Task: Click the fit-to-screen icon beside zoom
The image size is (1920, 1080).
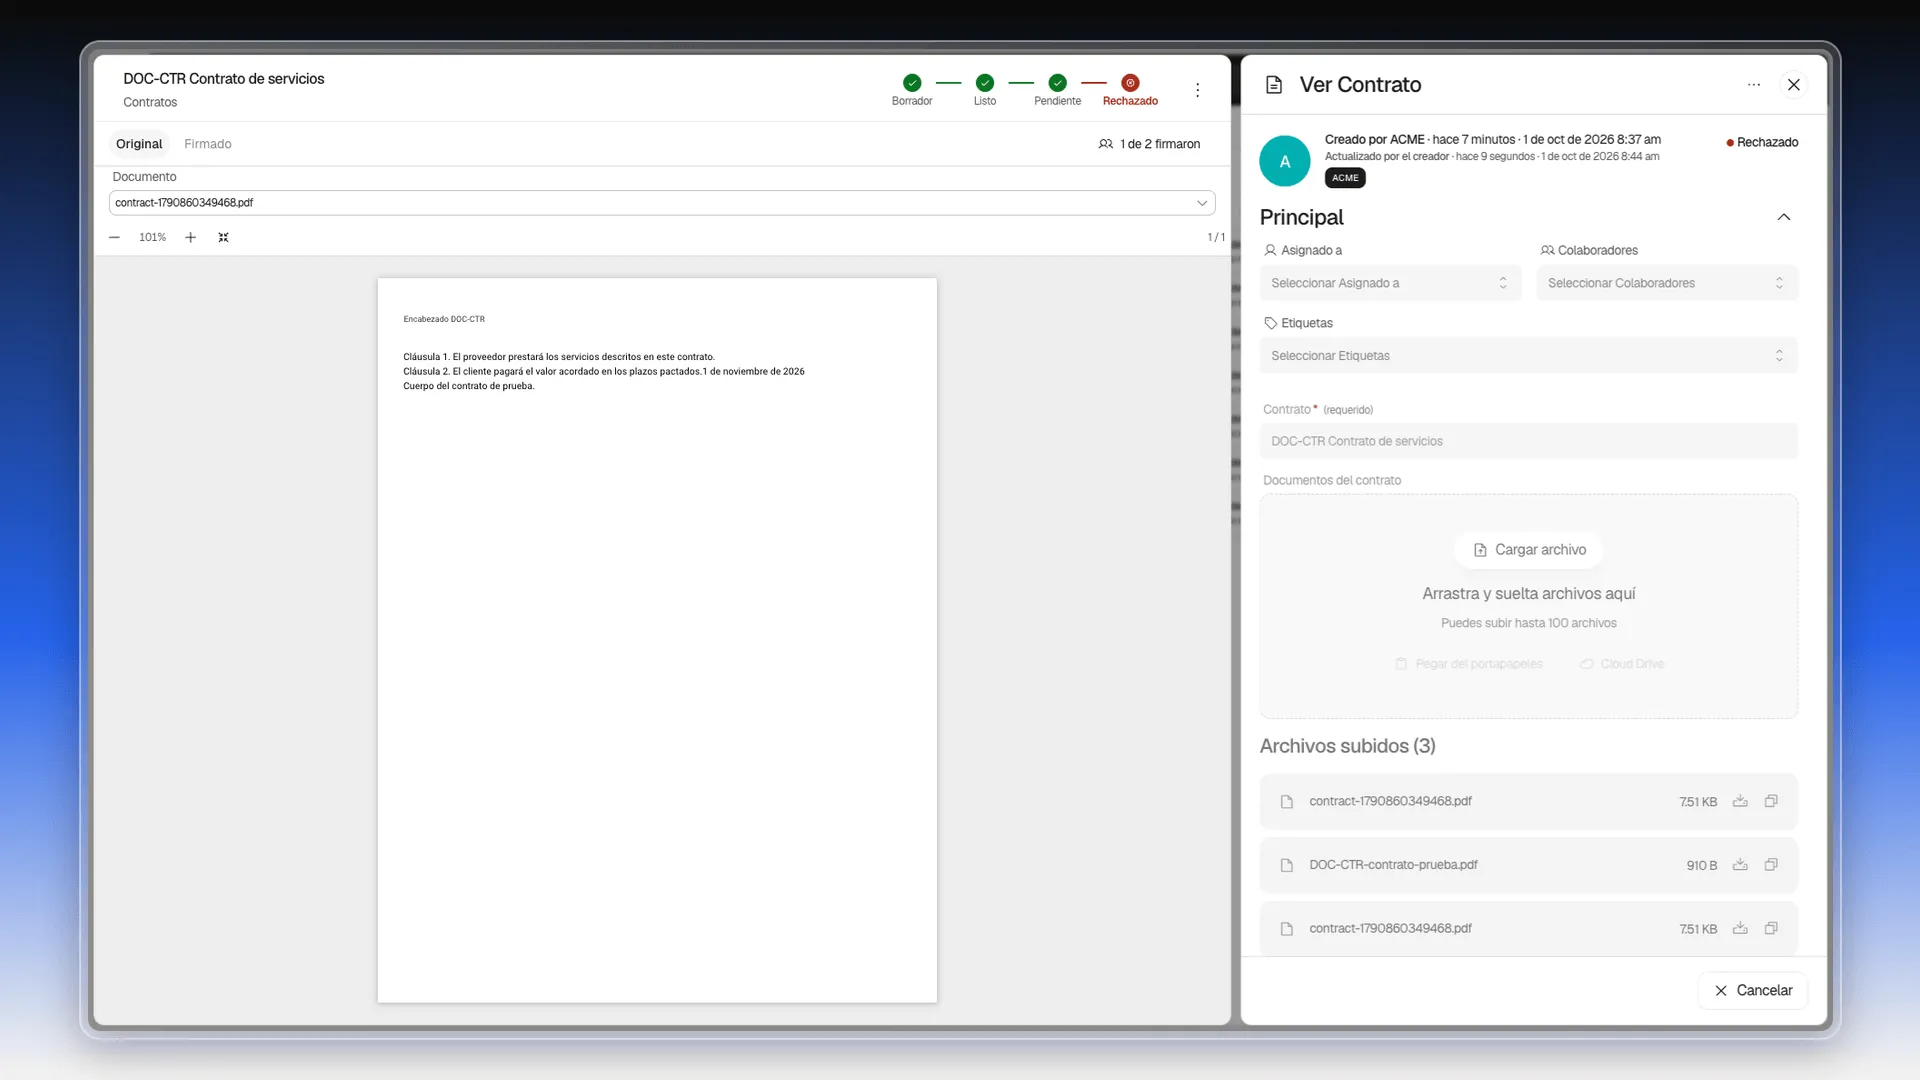Action: (224, 238)
